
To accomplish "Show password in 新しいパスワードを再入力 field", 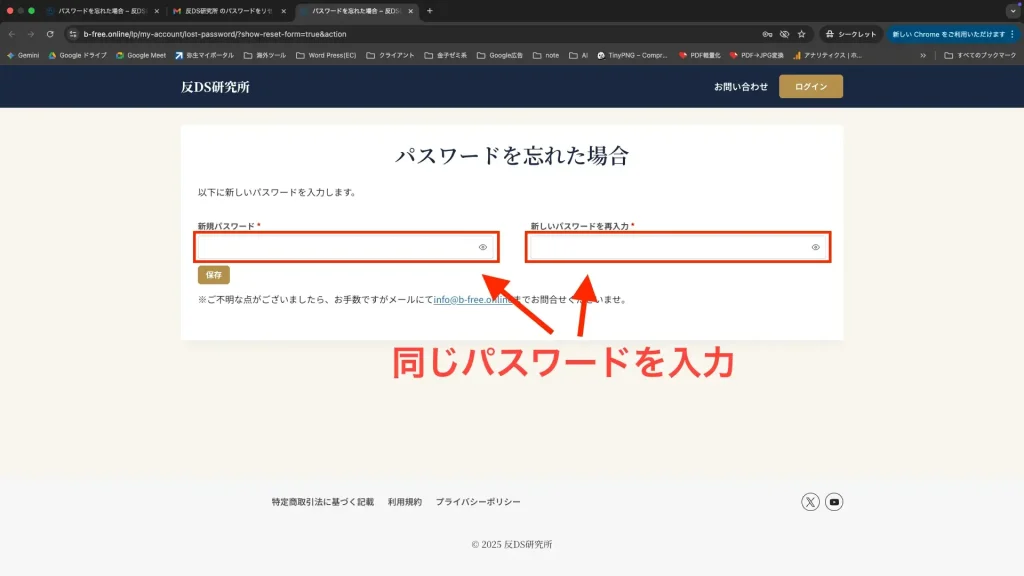I will point(815,247).
